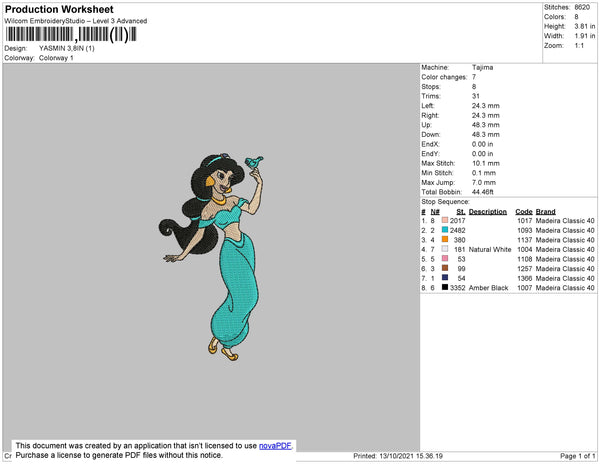
Task: Select stitch count 3352 for Amber Black
Action: click(x=458, y=288)
